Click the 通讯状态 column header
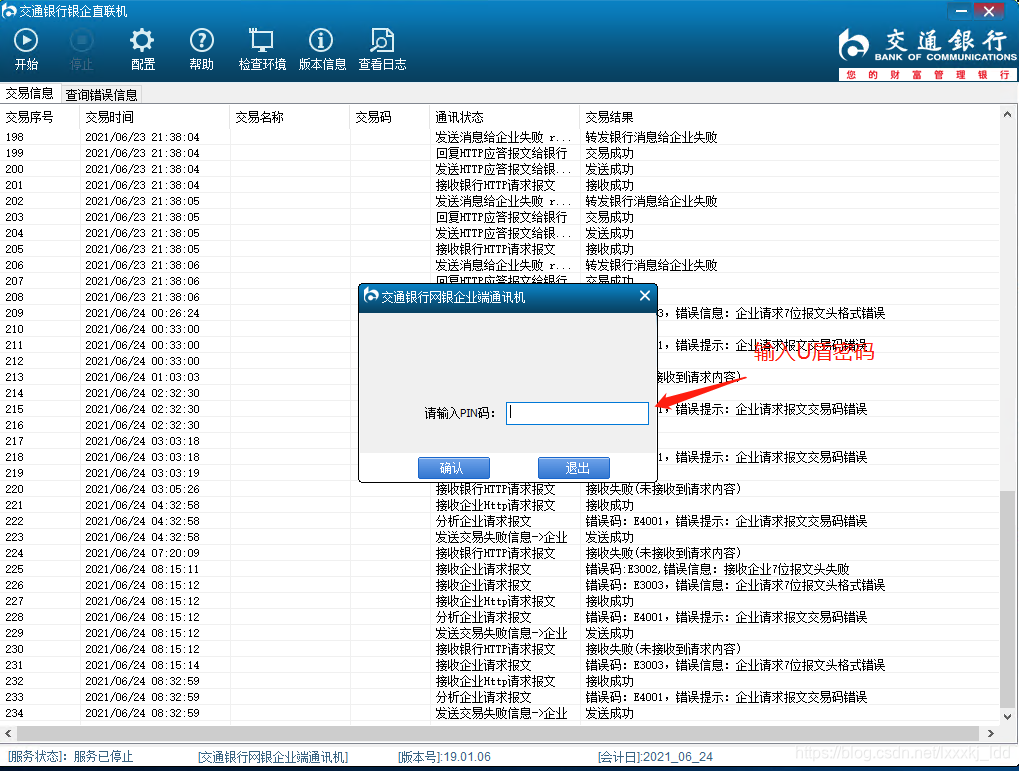Image resolution: width=1019 pixels, height=771 pixels. tap(506, 117)
